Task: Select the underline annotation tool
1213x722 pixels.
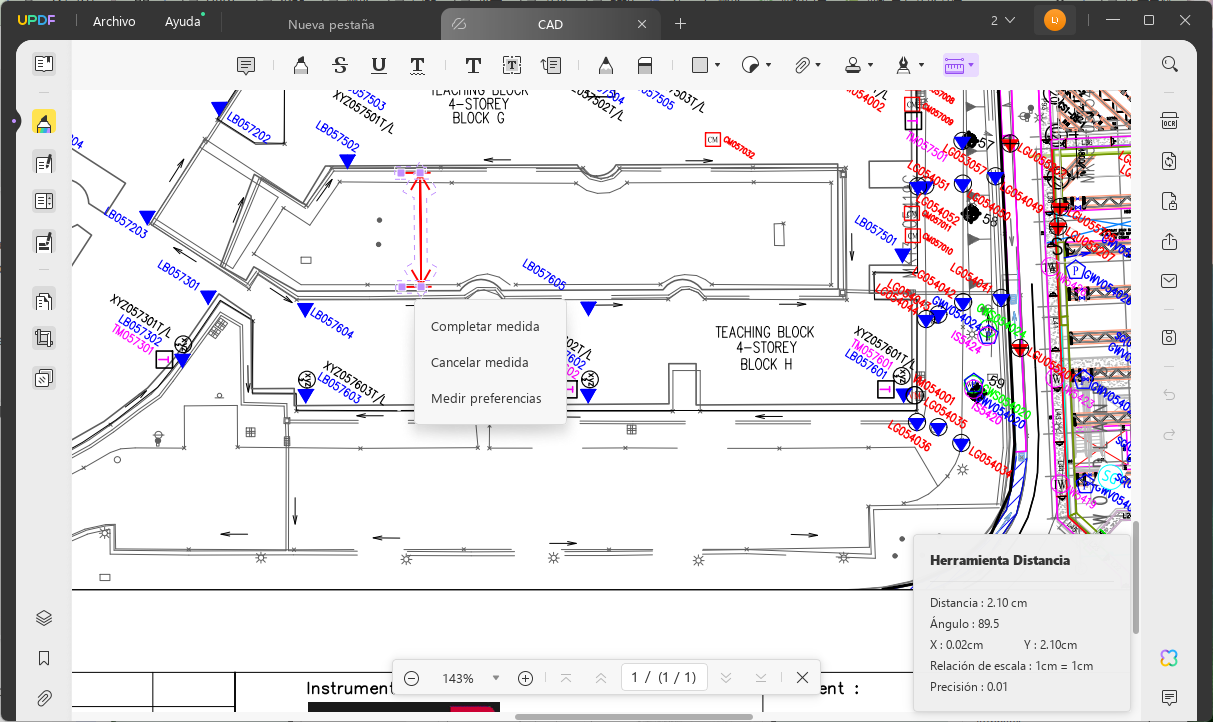Action: click(379, 65)
